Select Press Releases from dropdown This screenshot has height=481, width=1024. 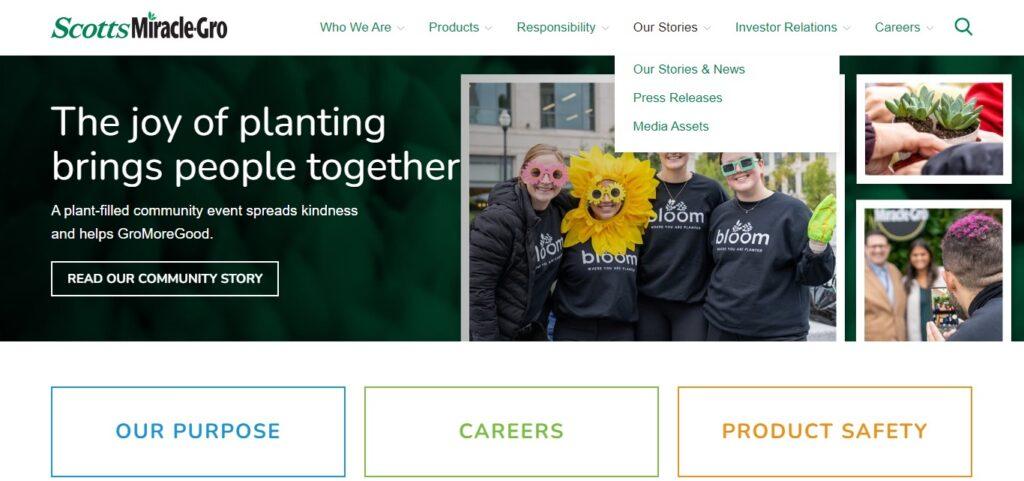tap(677, 98)
